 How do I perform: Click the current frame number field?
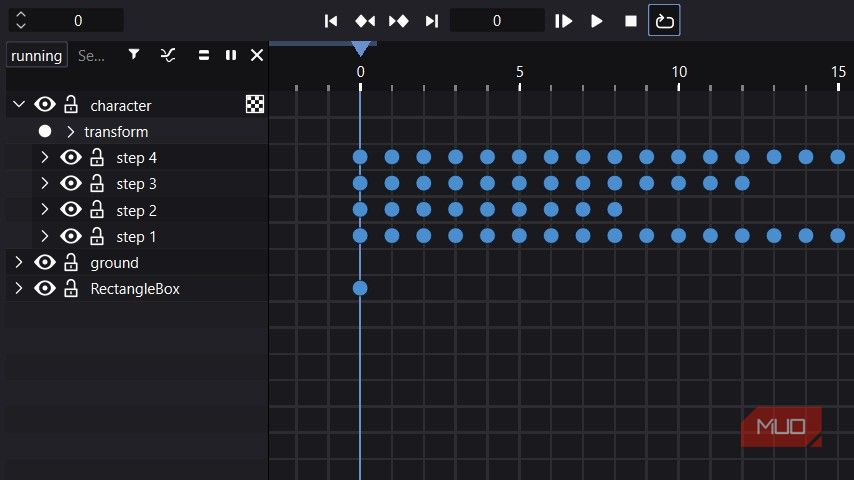(x=497, y=21)
